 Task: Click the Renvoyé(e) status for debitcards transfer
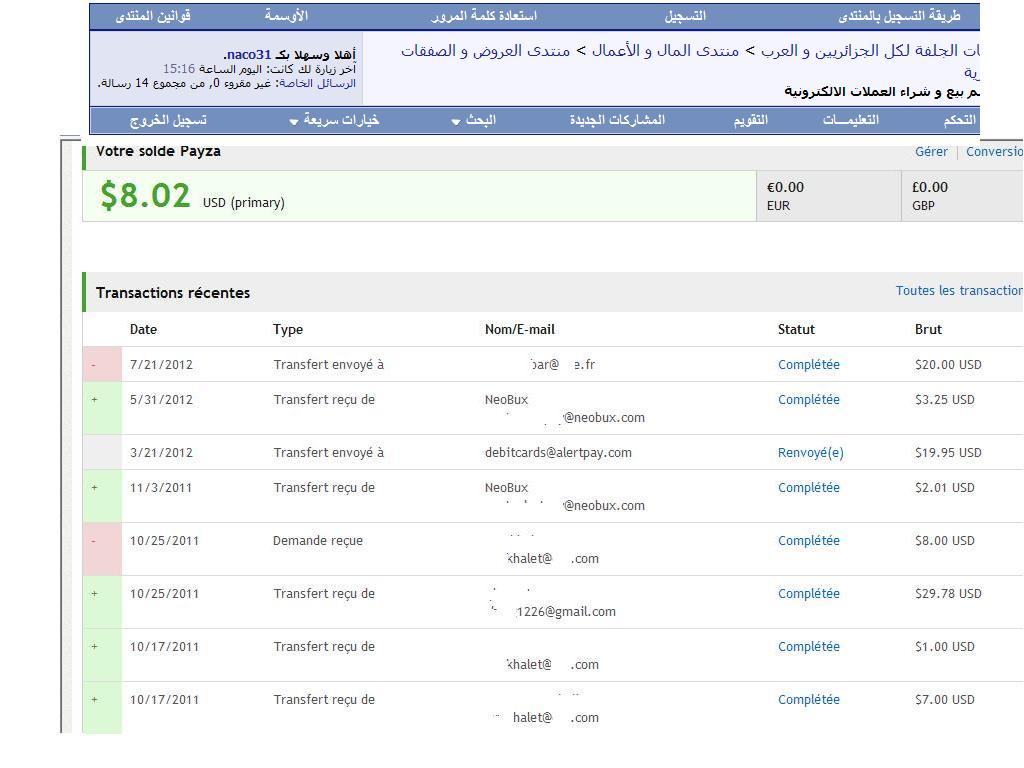(x=810, y=453)
